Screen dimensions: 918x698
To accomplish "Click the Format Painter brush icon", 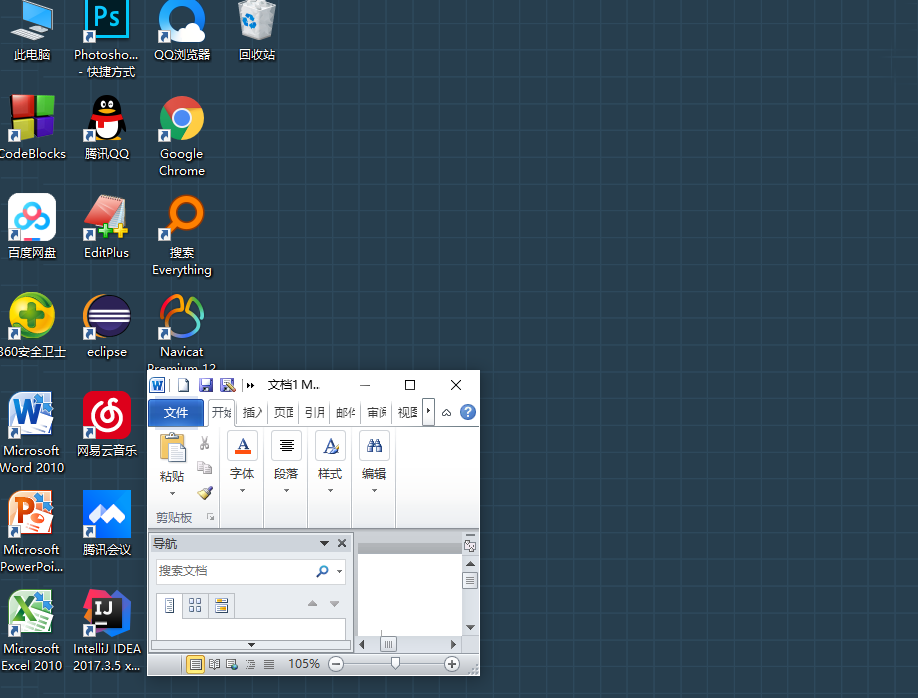I will [x=204, y=492].
